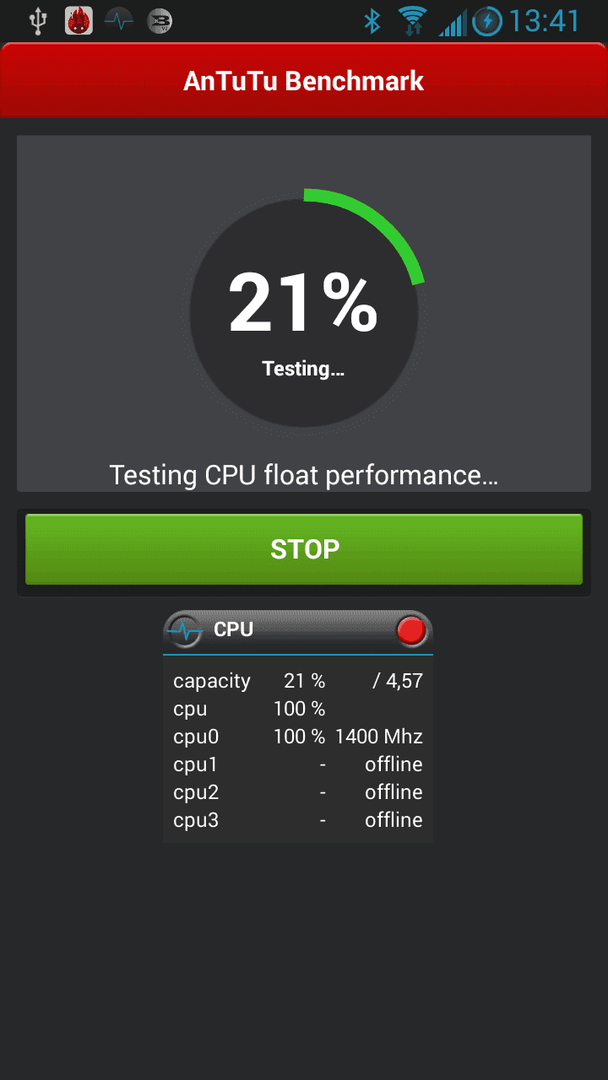Tap the status bar clock 13:41
The image size is (608, 1080).
[x=544, y=21]
